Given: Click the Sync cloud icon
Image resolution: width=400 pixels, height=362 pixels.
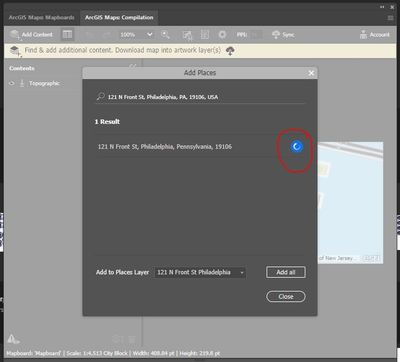Looking at the screenshot, I should pos(276,34).
